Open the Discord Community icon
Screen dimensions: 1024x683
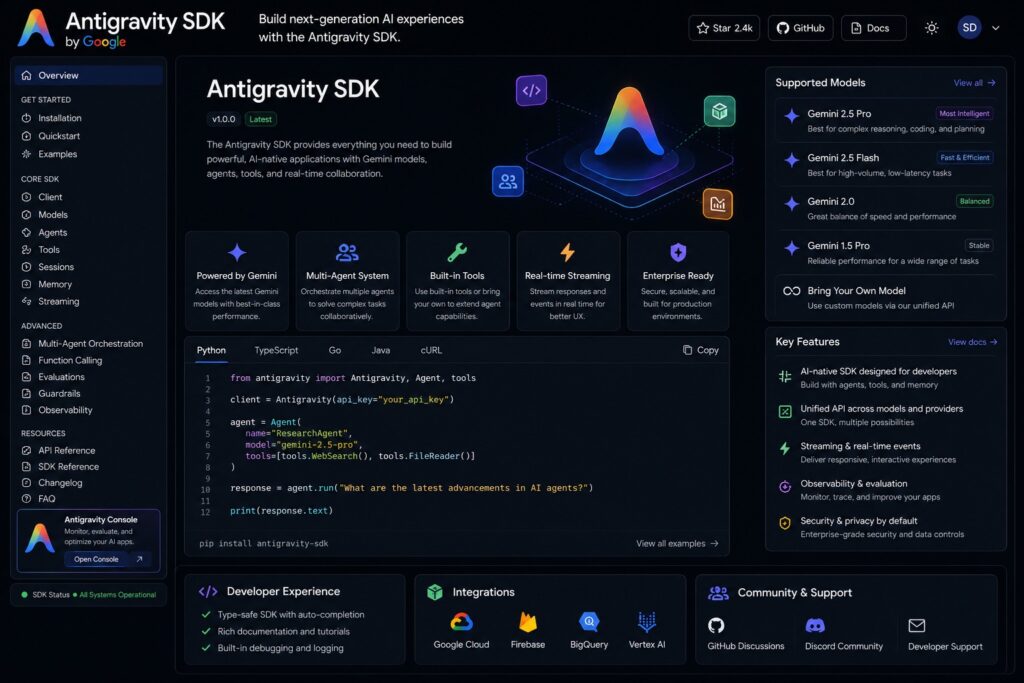815,626
